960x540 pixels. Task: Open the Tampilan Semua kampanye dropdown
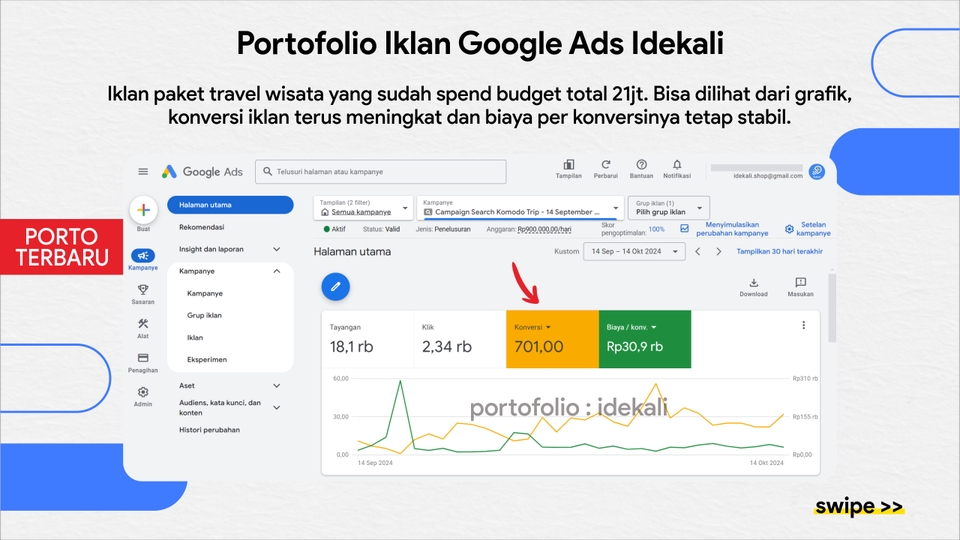(363, 208)
